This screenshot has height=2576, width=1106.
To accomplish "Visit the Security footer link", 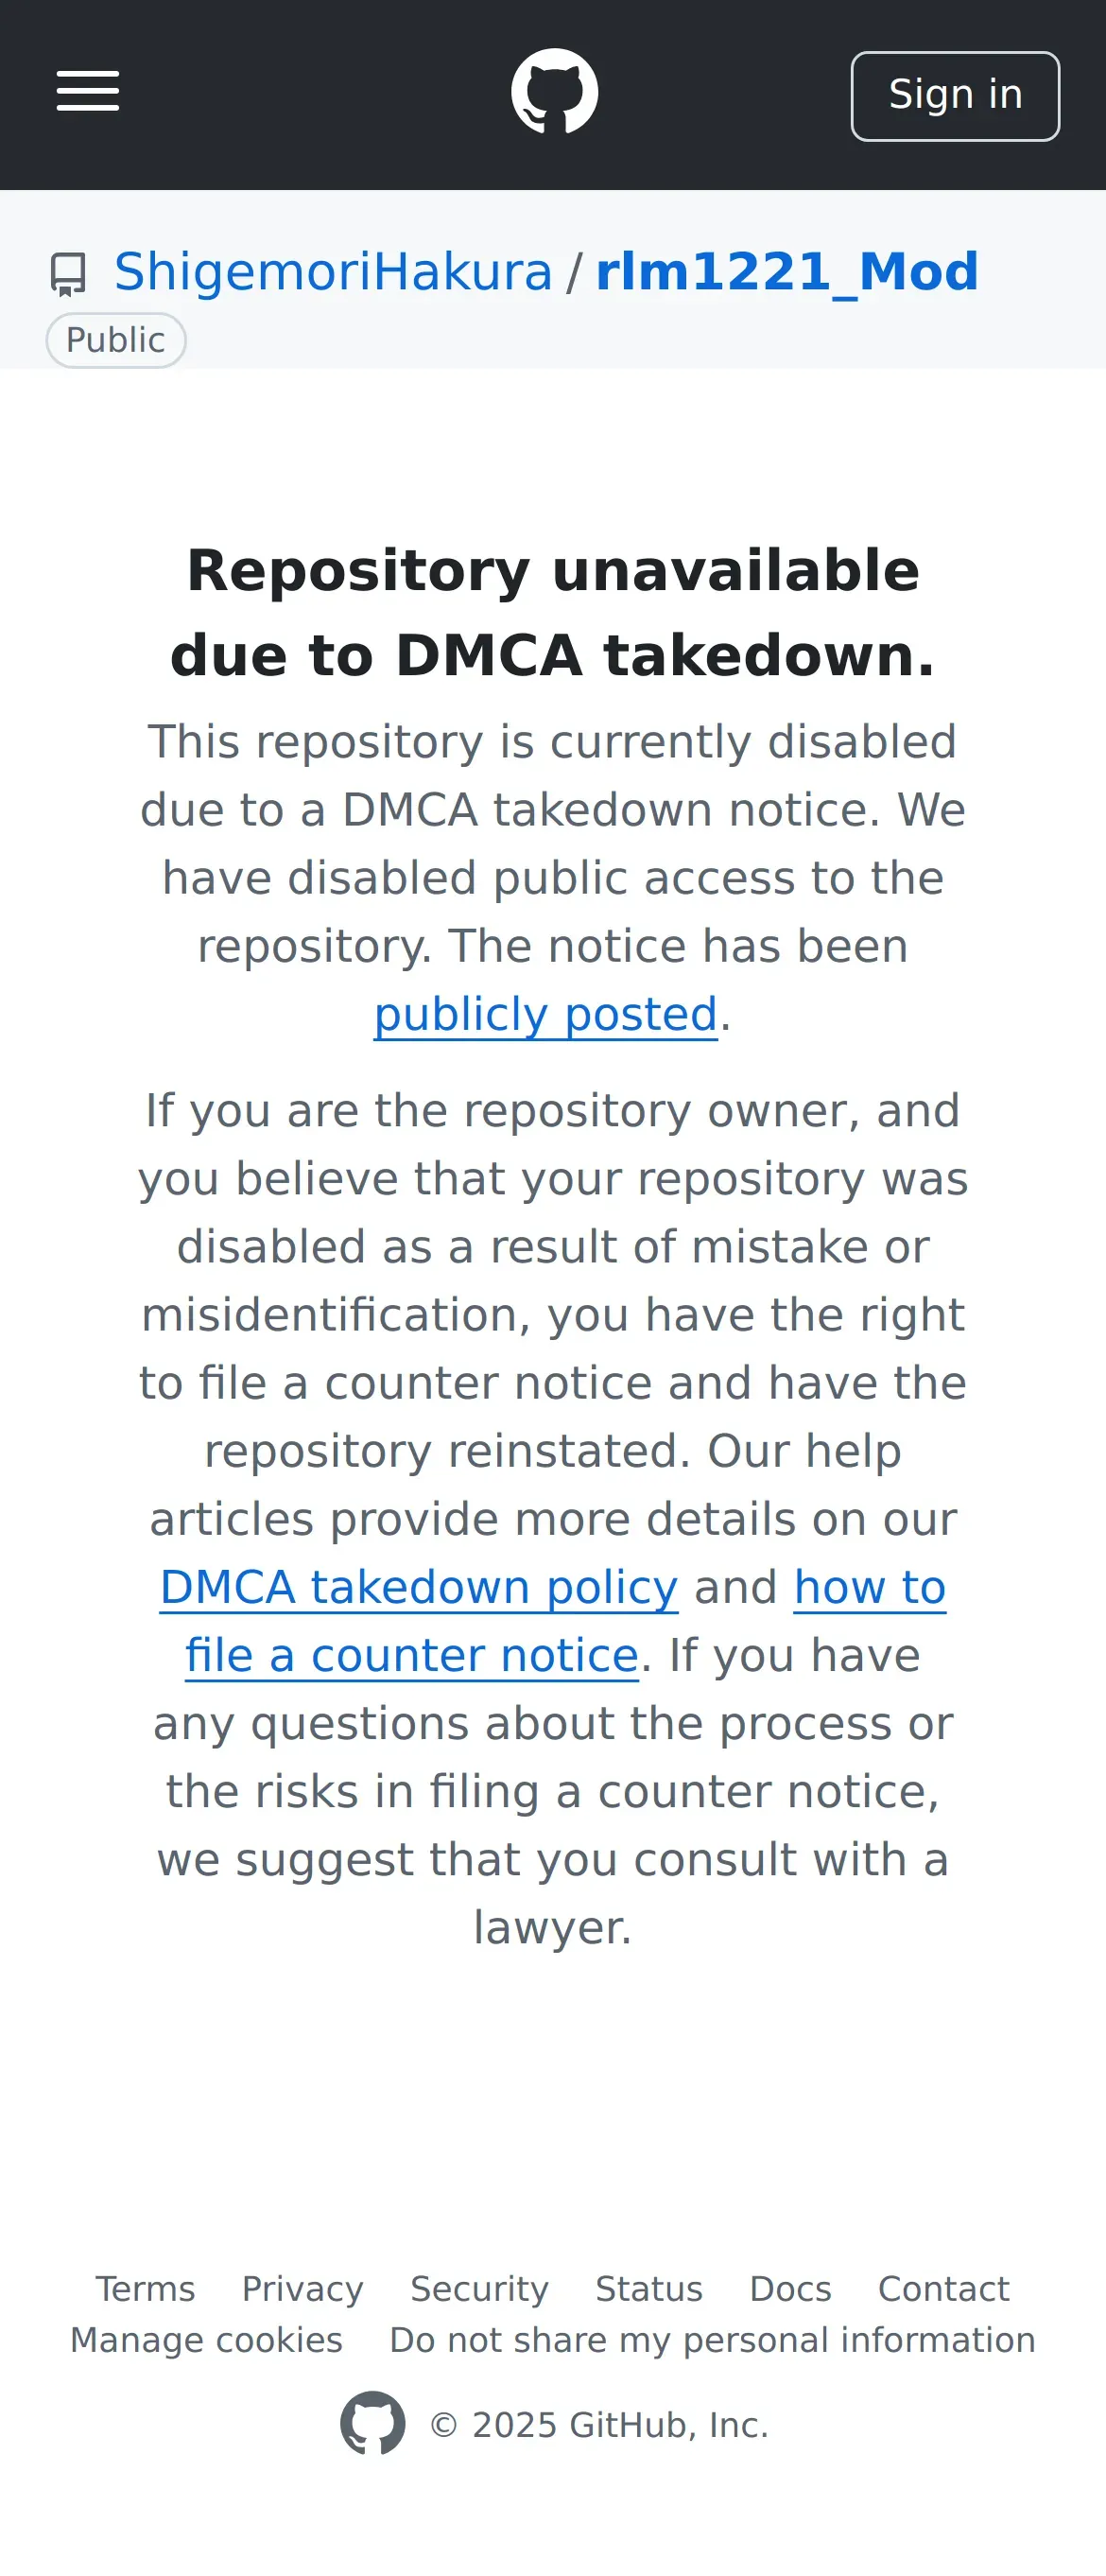I will click(479, 2289).
